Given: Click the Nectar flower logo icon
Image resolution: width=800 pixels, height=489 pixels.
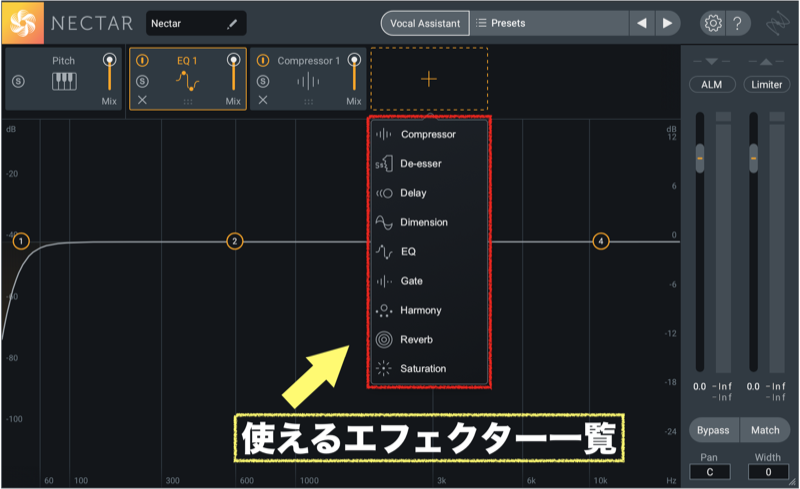Looking at the screenshot, I should 22,23.
